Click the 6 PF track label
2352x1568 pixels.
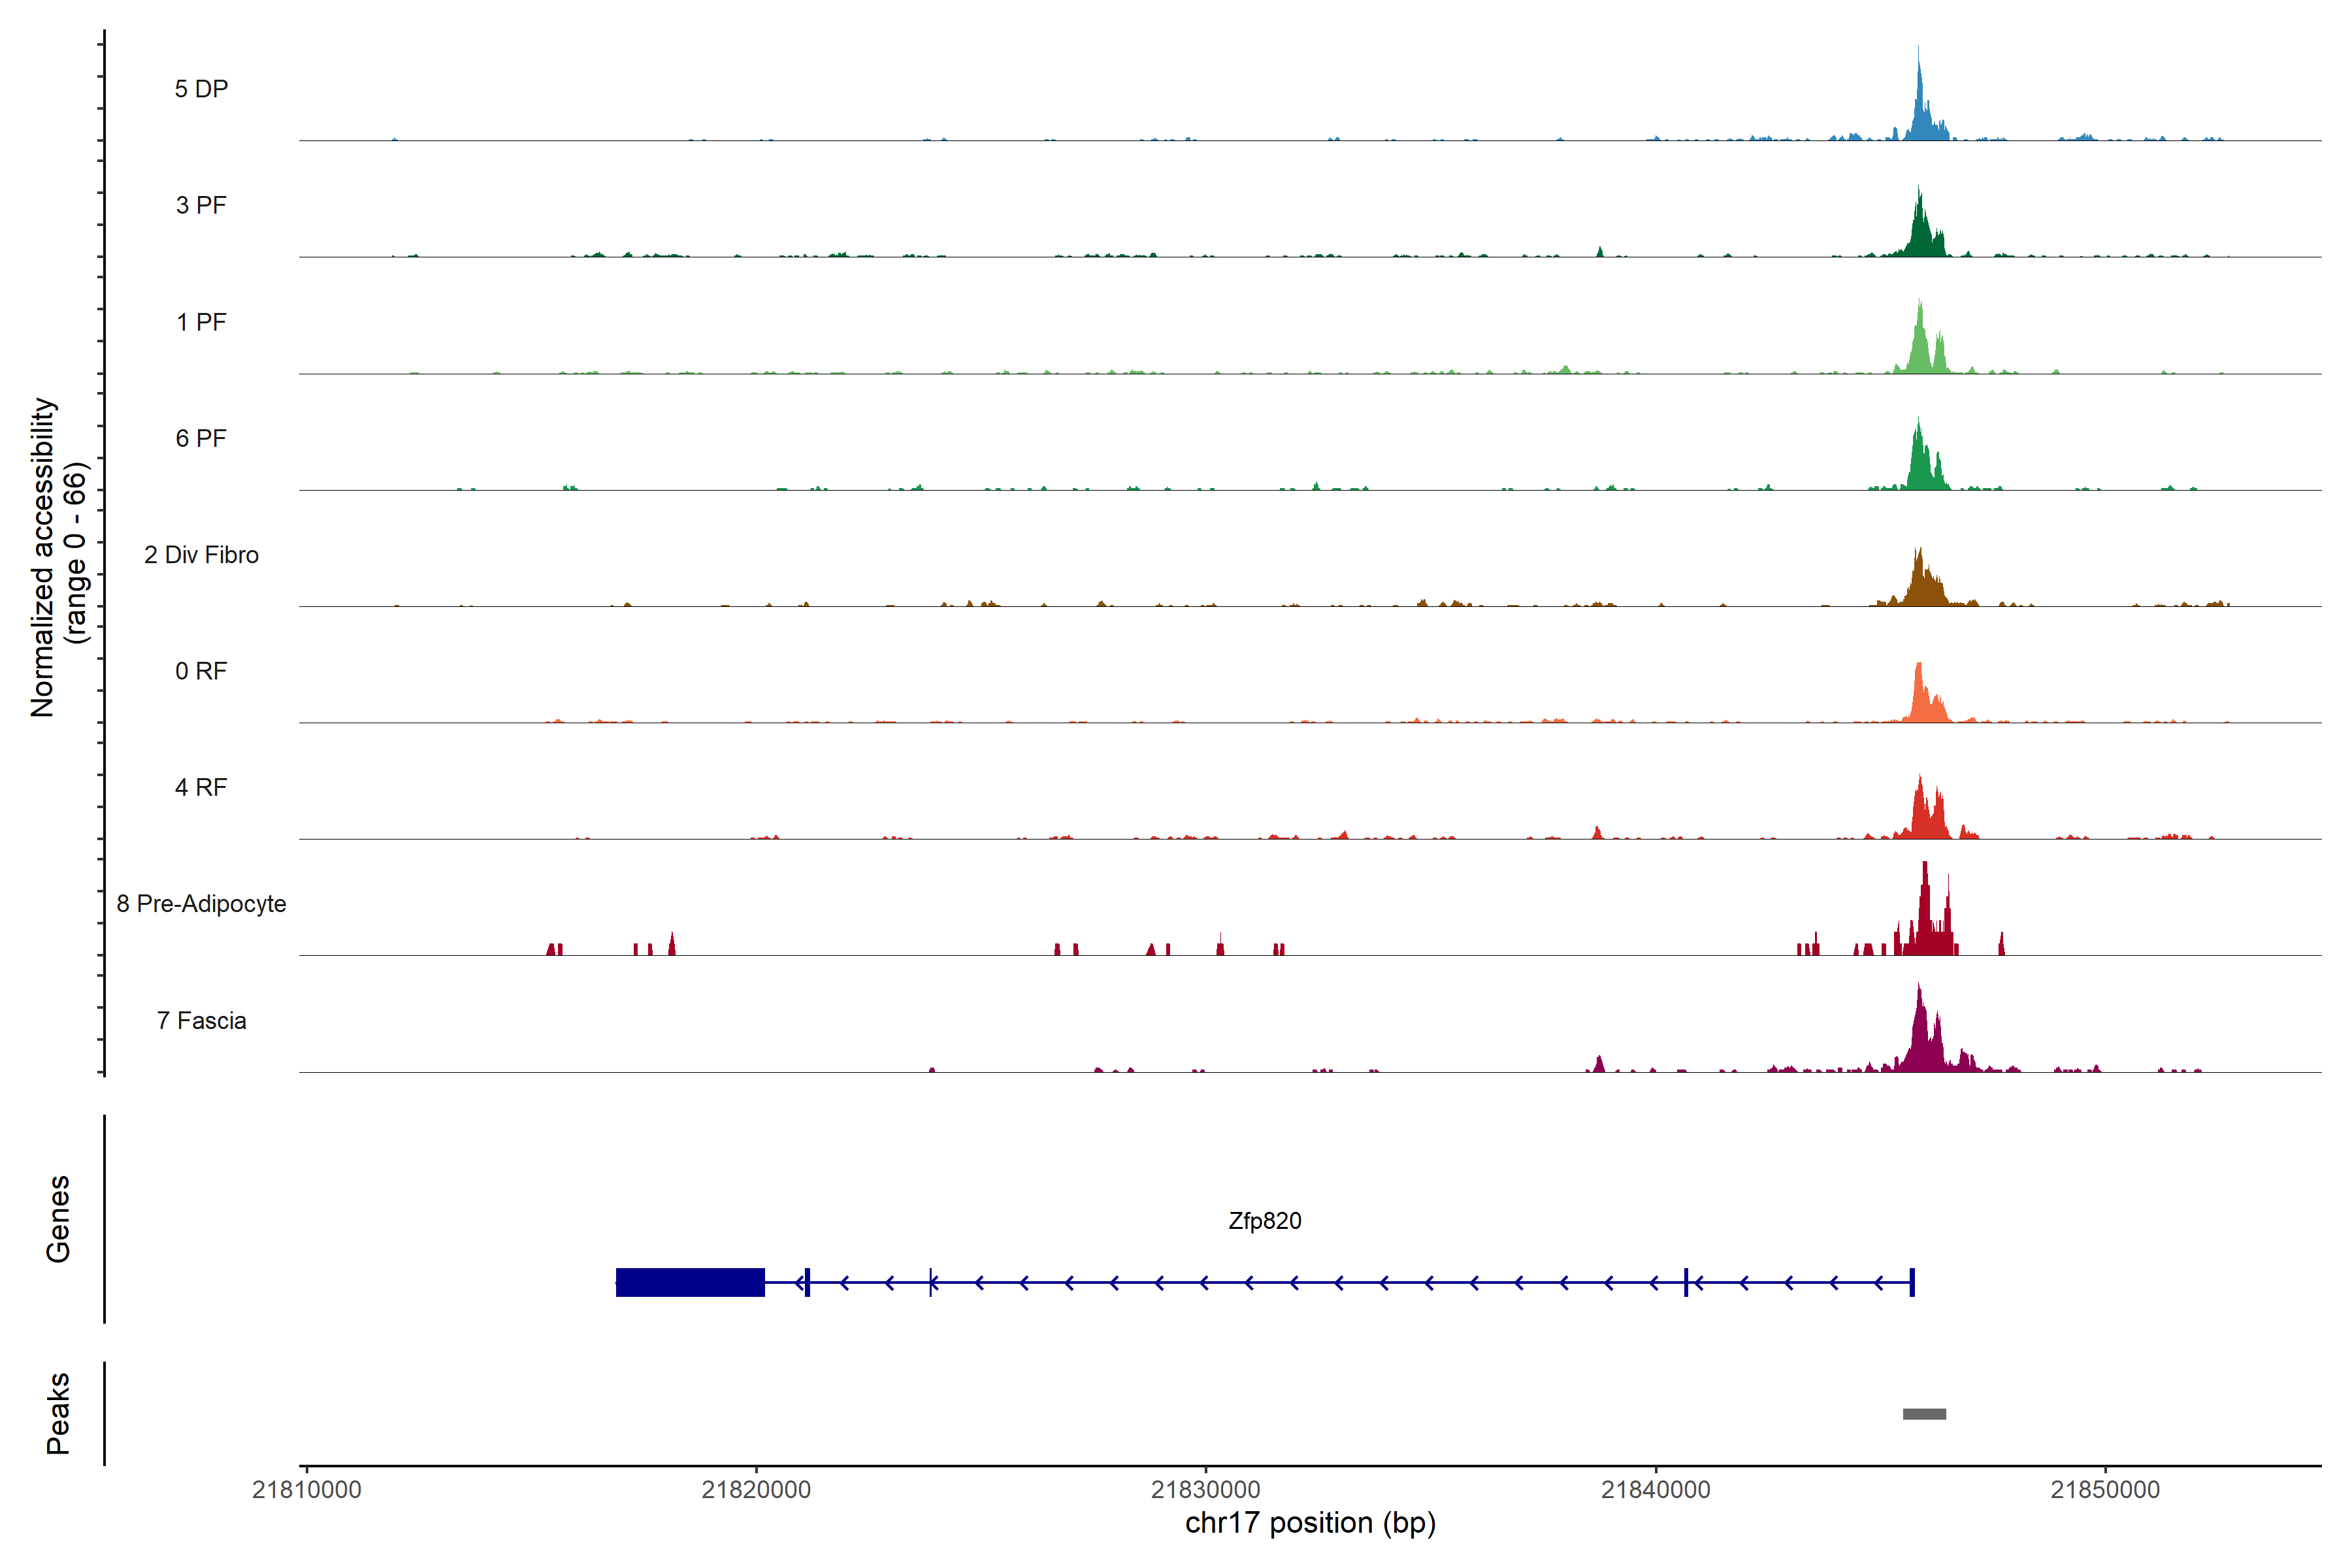pyautogui.click(x=201, y=438)
